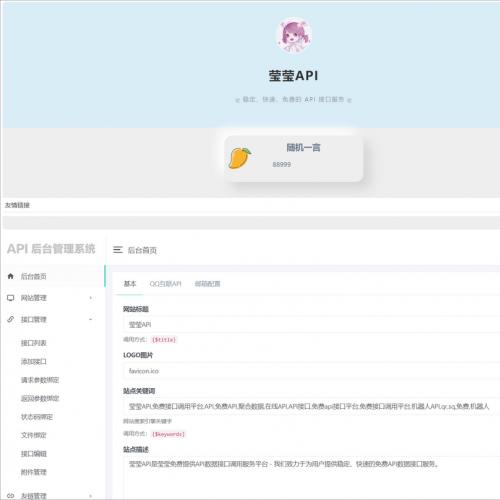The height and width of the screenshot is (500, 500).
Task: Switch to the 邮箱配置 tab
Action: [x=207, y=284]
